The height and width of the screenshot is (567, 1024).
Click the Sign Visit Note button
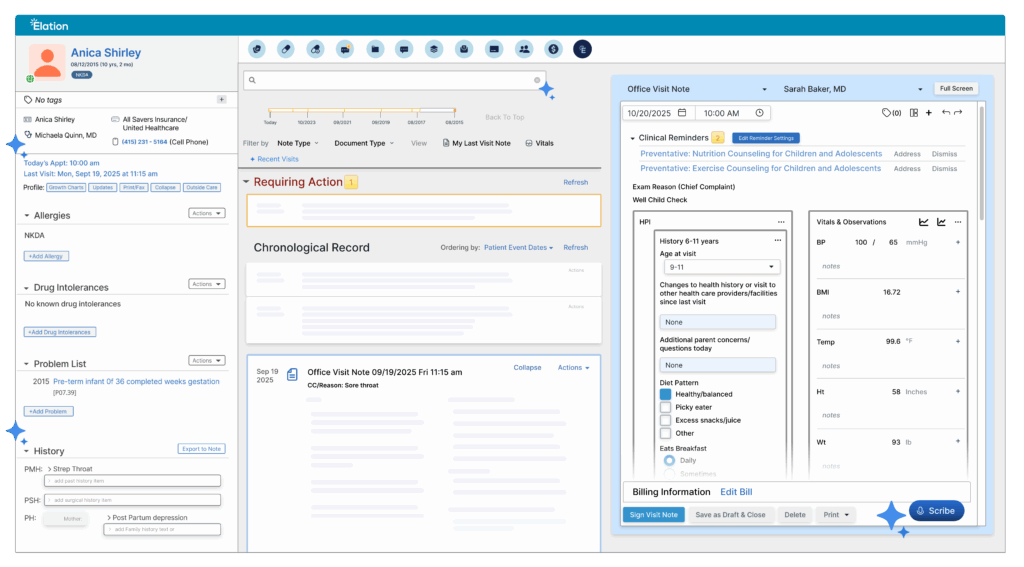click(653, 515)
